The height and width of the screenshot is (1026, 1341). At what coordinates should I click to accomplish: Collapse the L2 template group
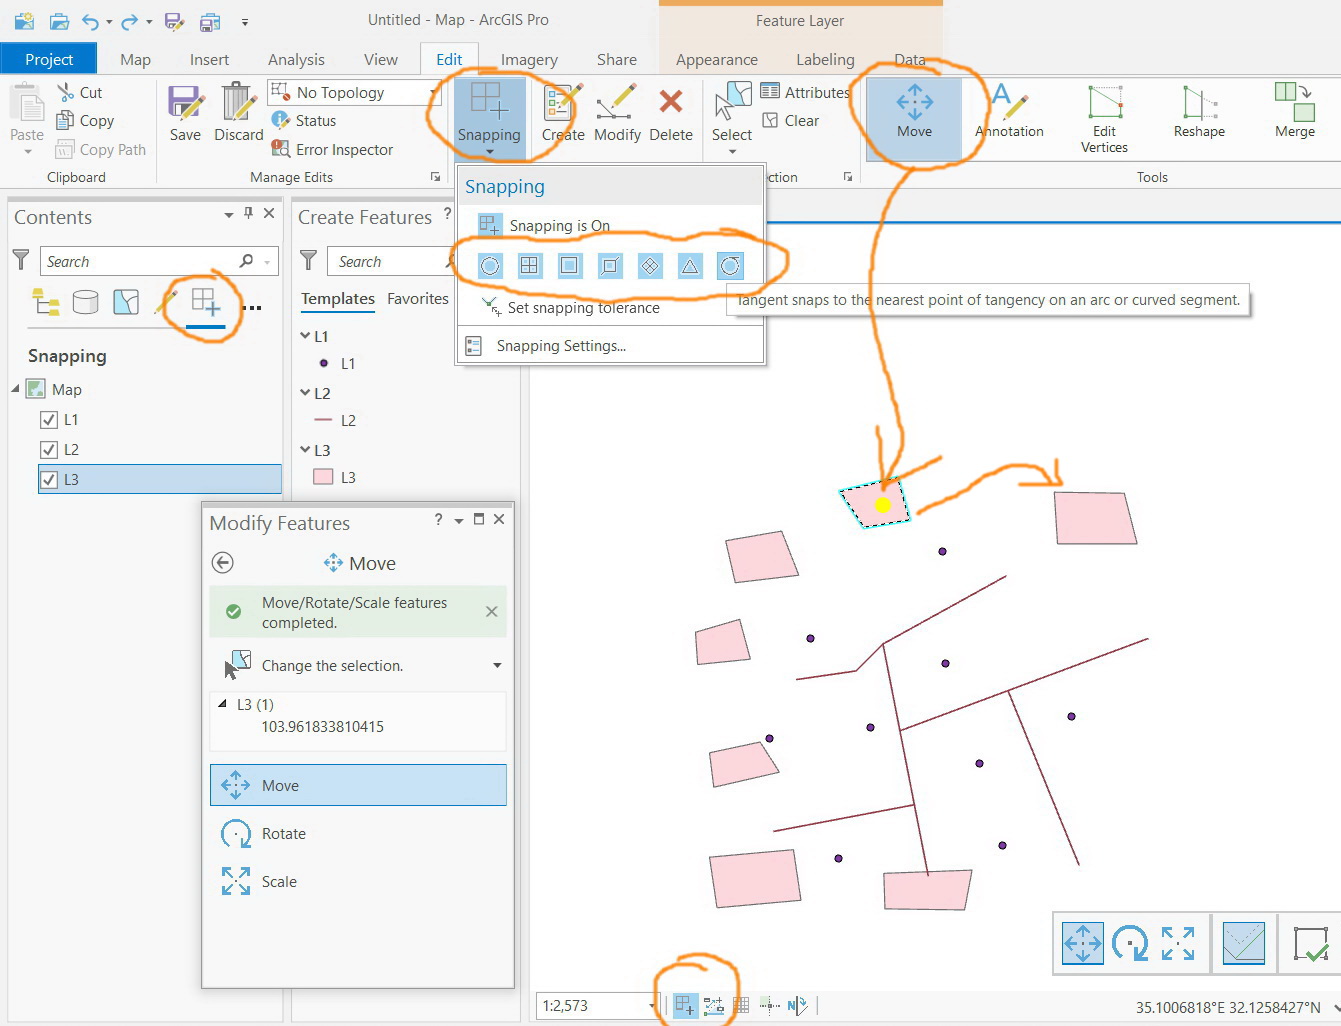(305, 393)
